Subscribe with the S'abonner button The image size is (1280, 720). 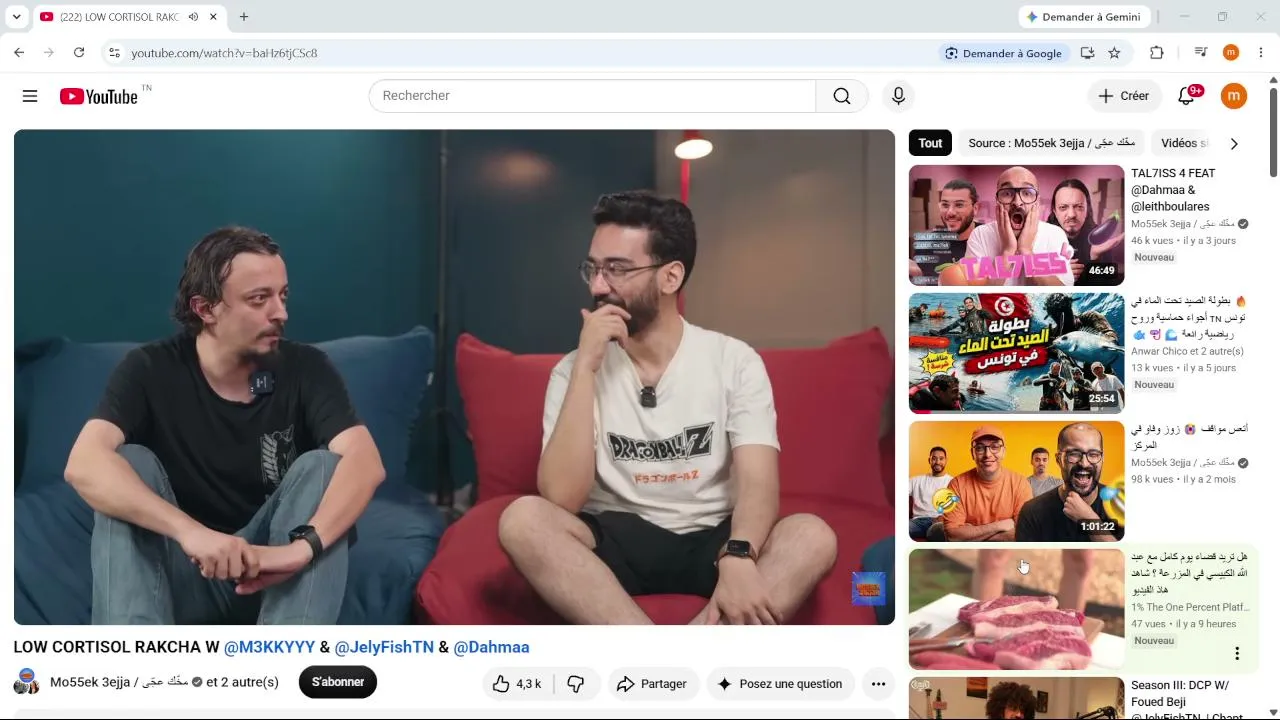pos(338,682)
